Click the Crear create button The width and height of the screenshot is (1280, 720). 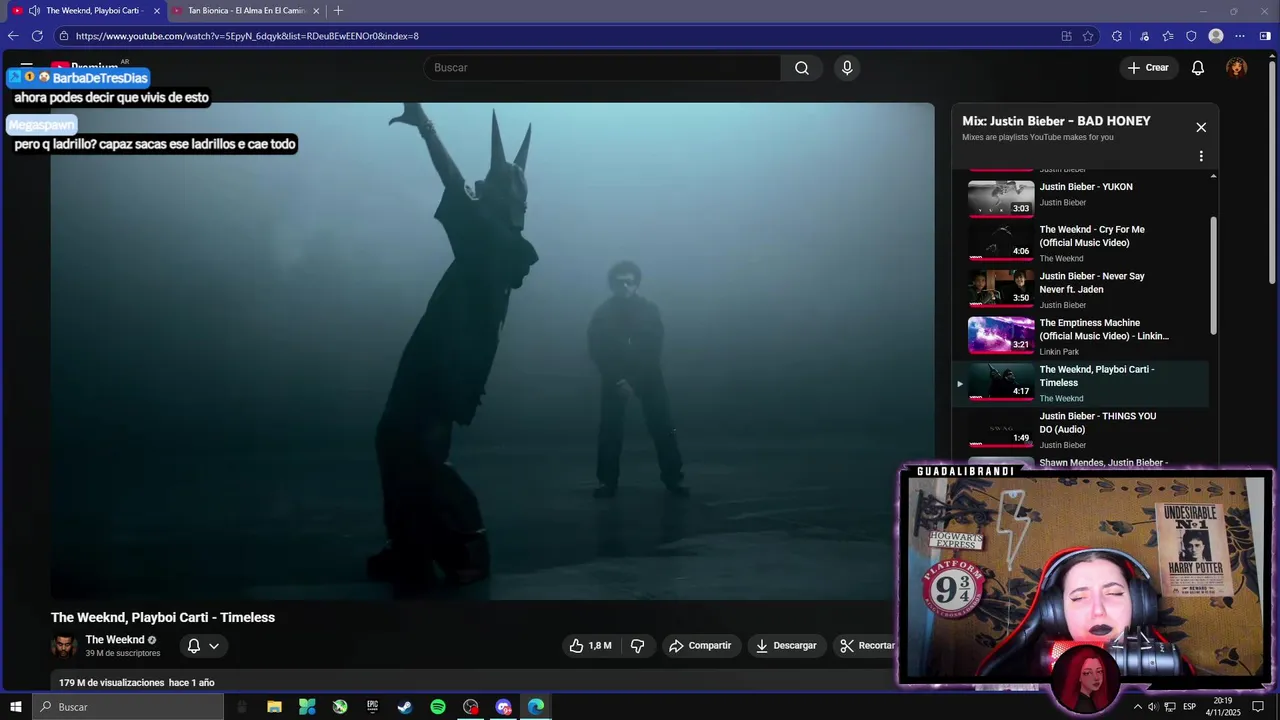tap(1148, 68)
